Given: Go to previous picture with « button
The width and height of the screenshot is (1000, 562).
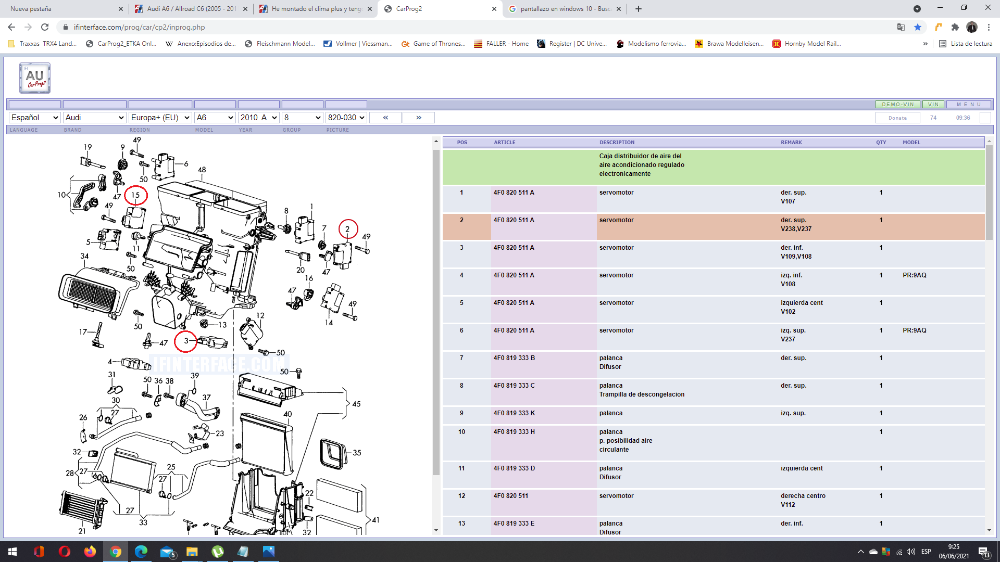Looking at the screenshot, I should point(385,117).
